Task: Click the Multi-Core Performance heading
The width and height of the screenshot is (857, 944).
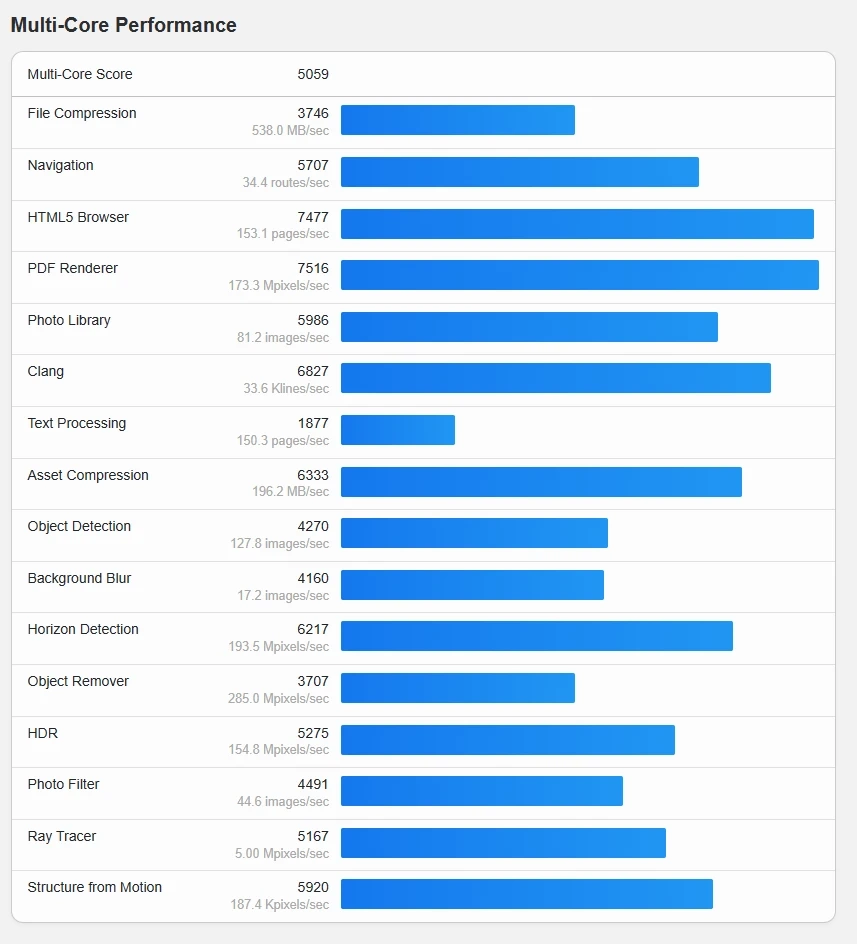Action: (x=124, y=25)
